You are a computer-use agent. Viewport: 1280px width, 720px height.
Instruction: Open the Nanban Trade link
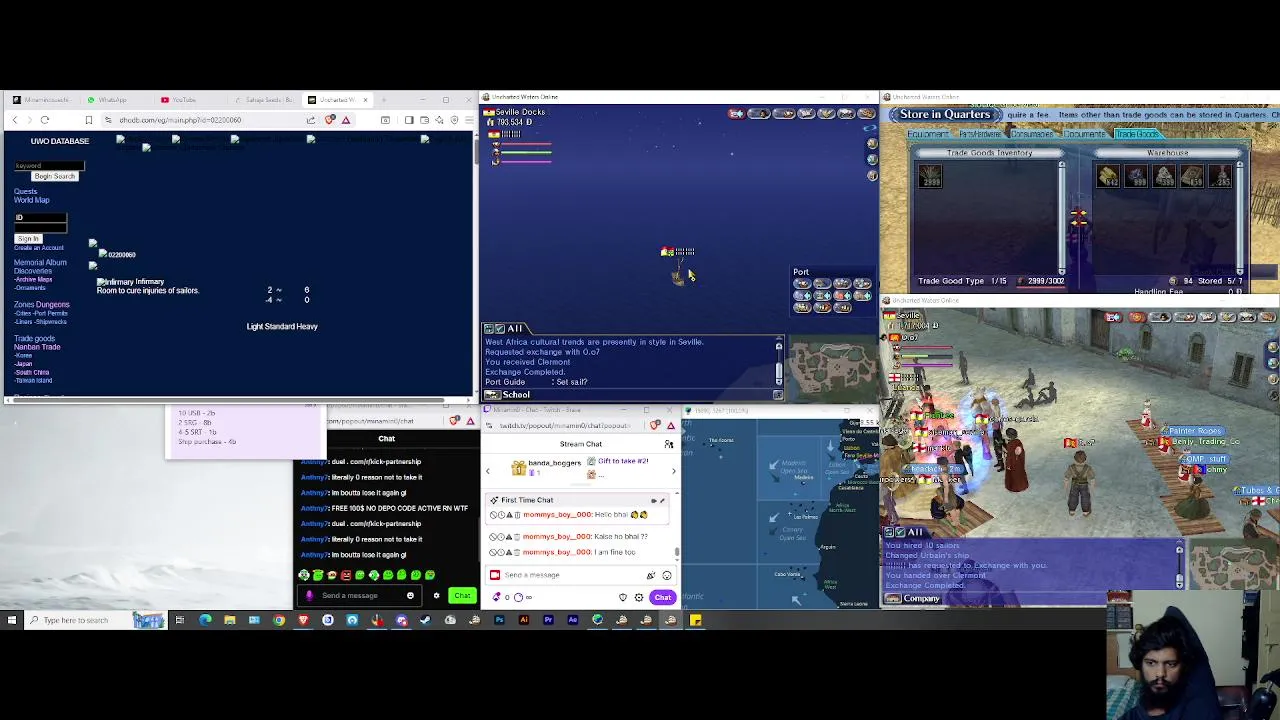click(37, 347)
